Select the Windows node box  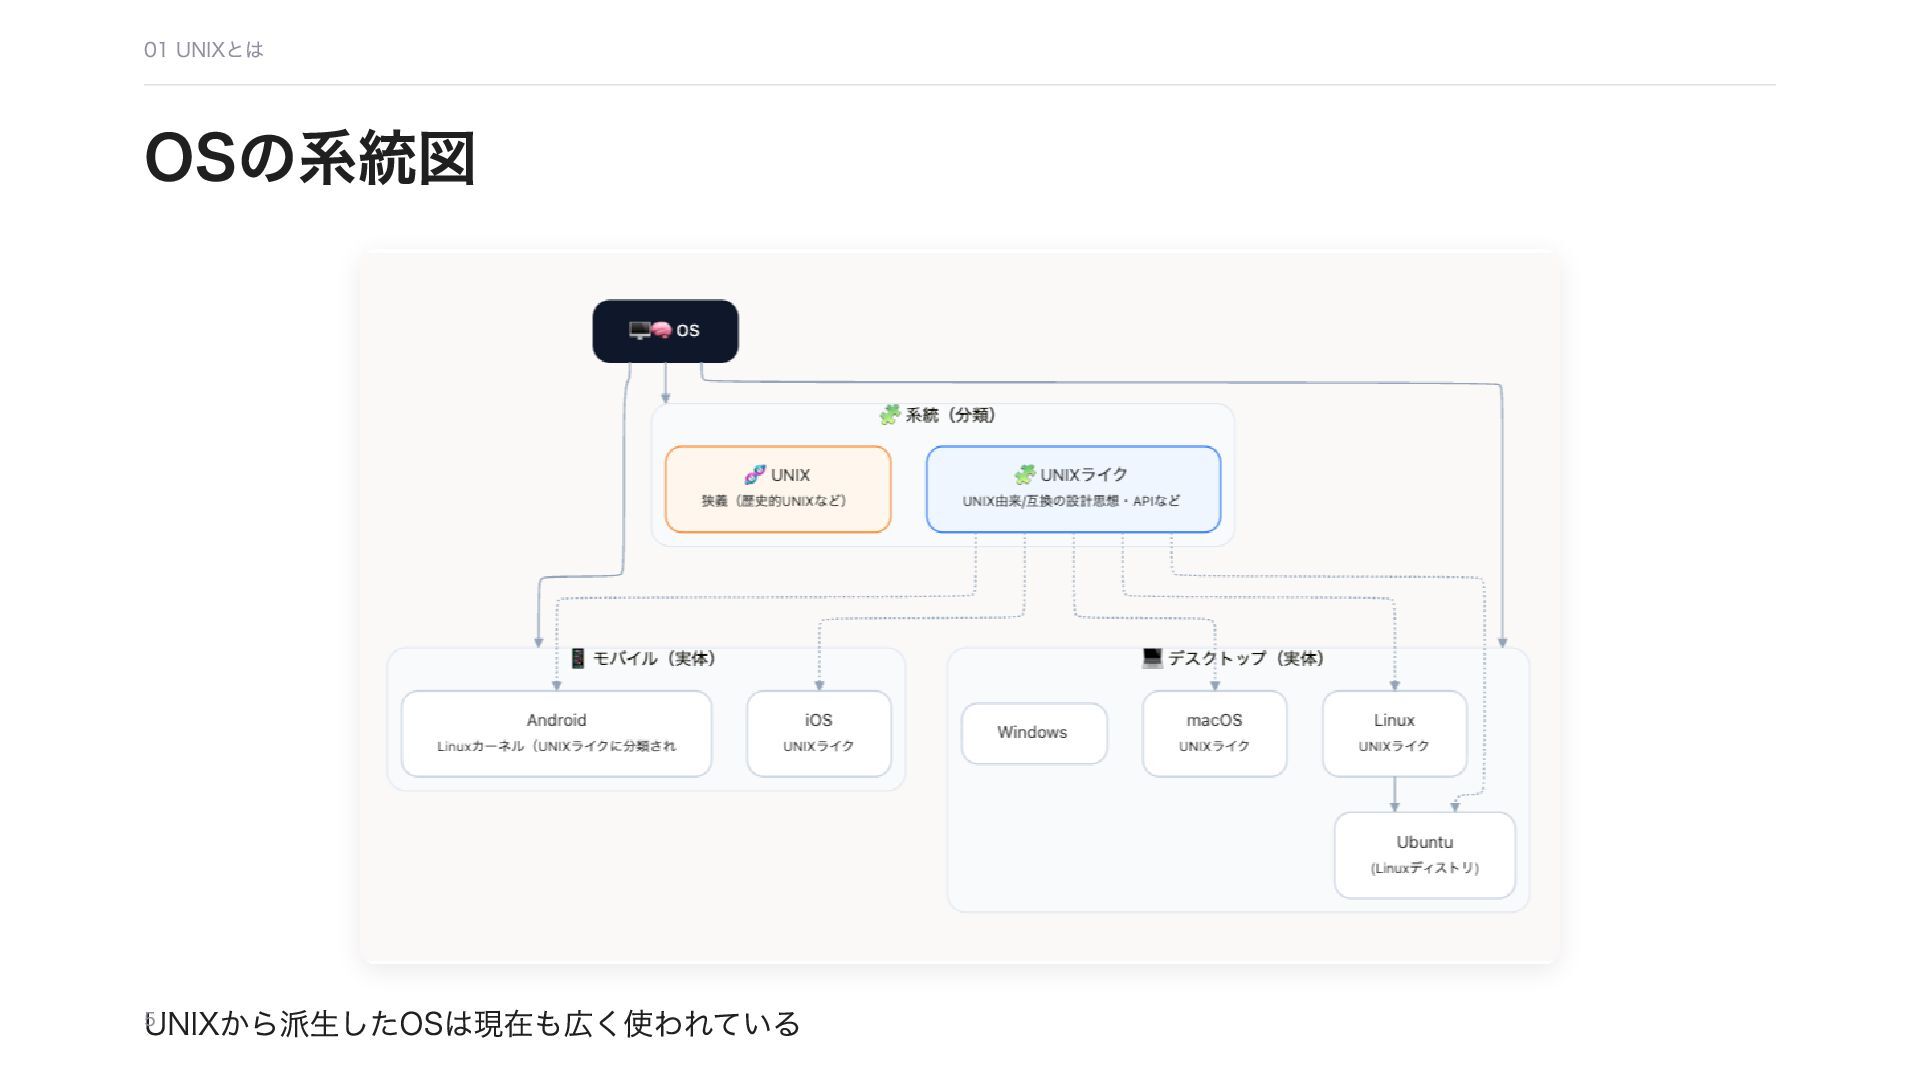pos(1033,733)
